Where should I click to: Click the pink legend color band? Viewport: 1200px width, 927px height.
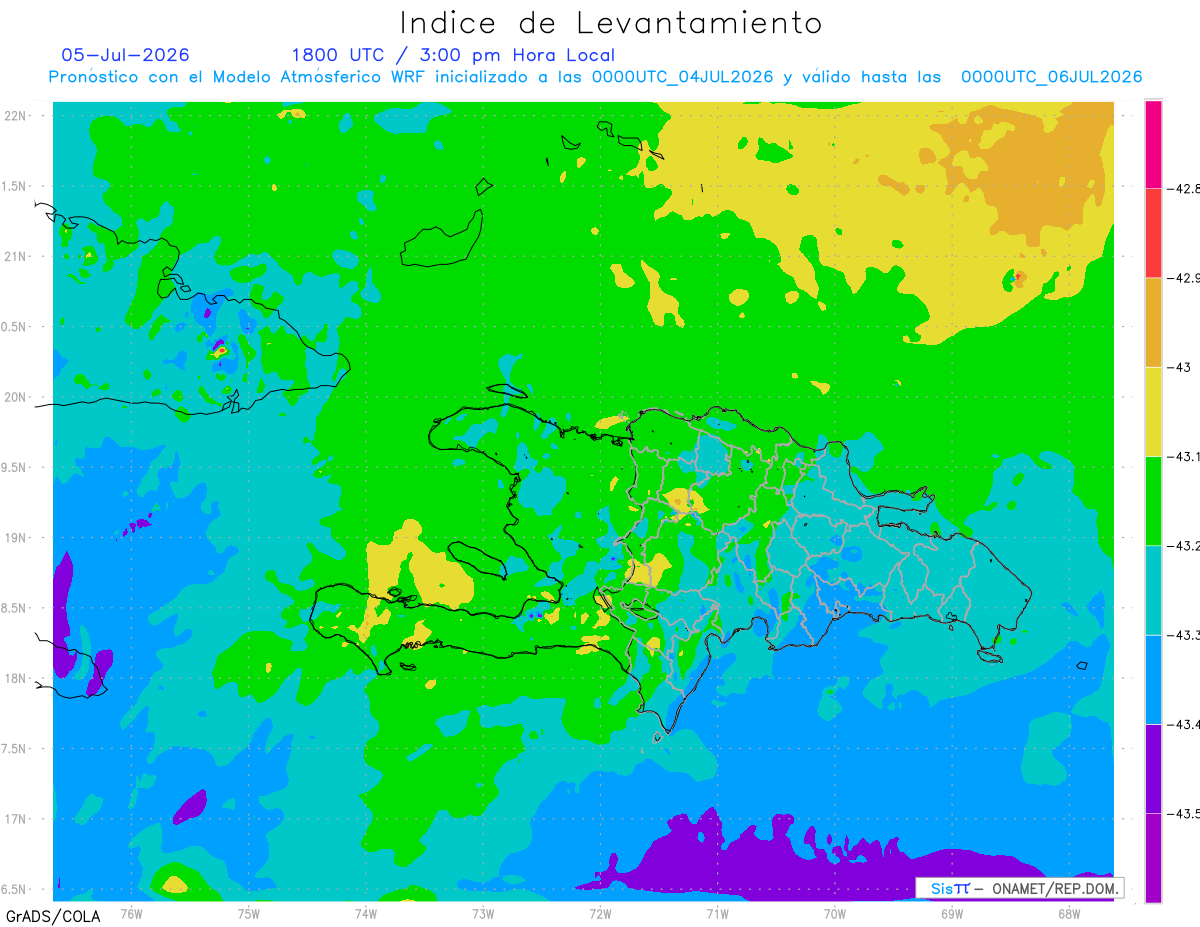pyautogui.click(x=1153, y=144)
